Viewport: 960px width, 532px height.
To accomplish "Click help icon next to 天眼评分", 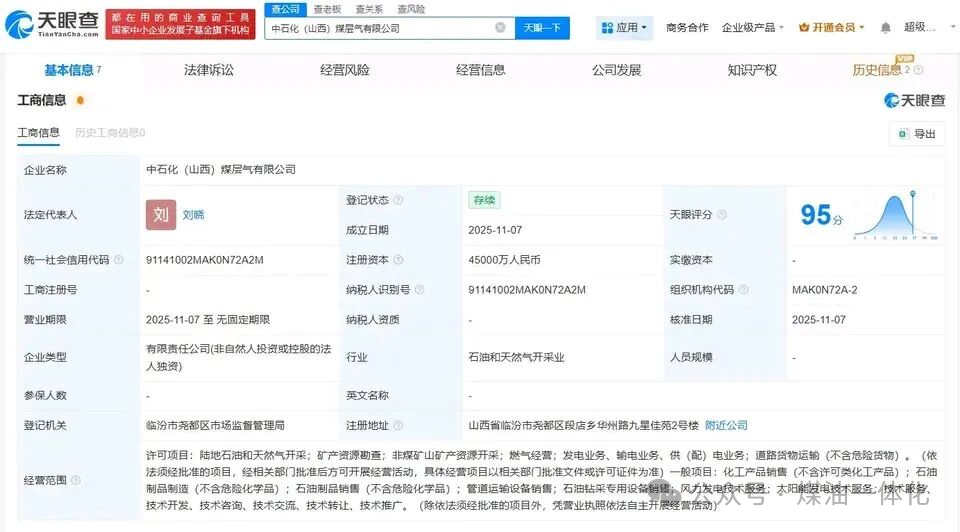I will (x=722, y=215).
